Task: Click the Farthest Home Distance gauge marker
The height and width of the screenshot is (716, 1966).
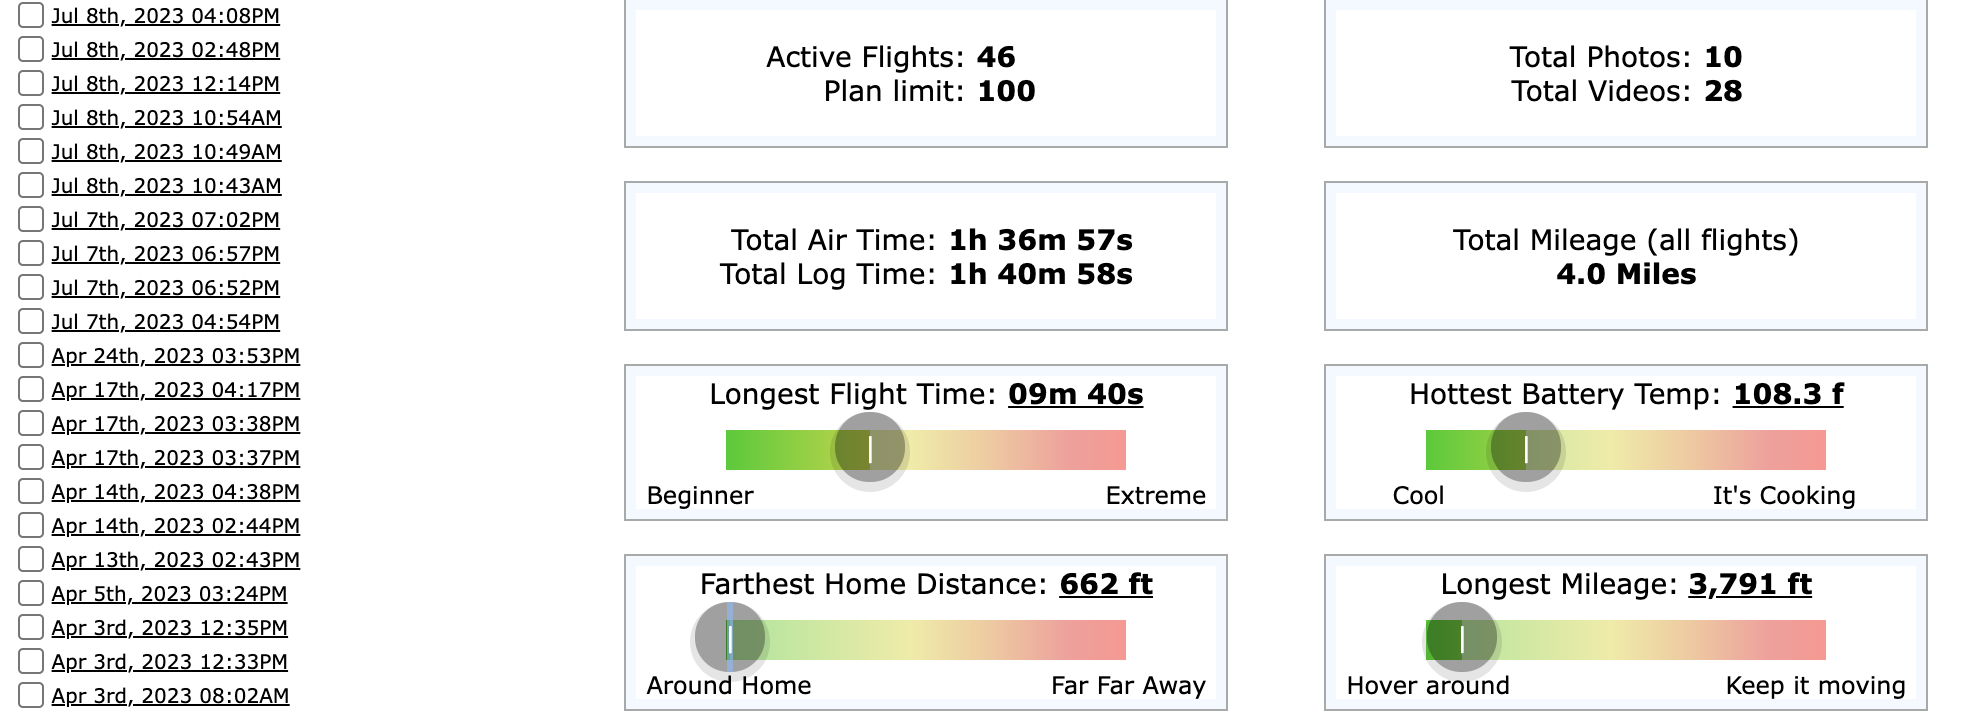Action: pyautogui.click(x=730, y=638)
